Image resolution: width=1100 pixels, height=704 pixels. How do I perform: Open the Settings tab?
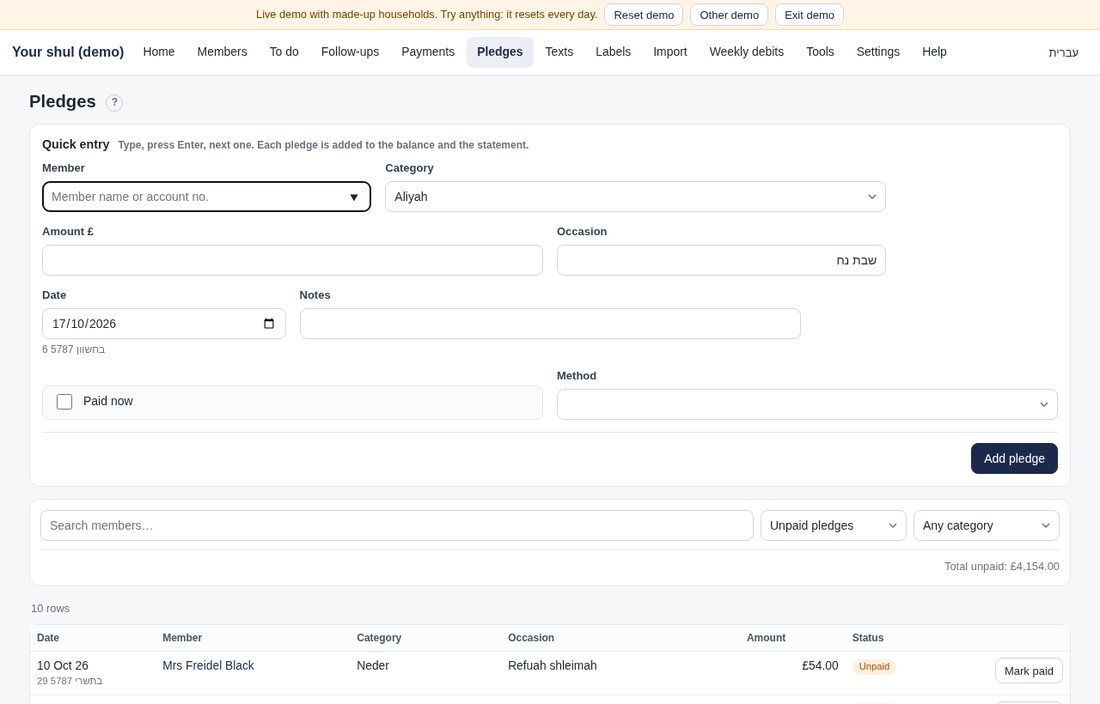[878, 52]
